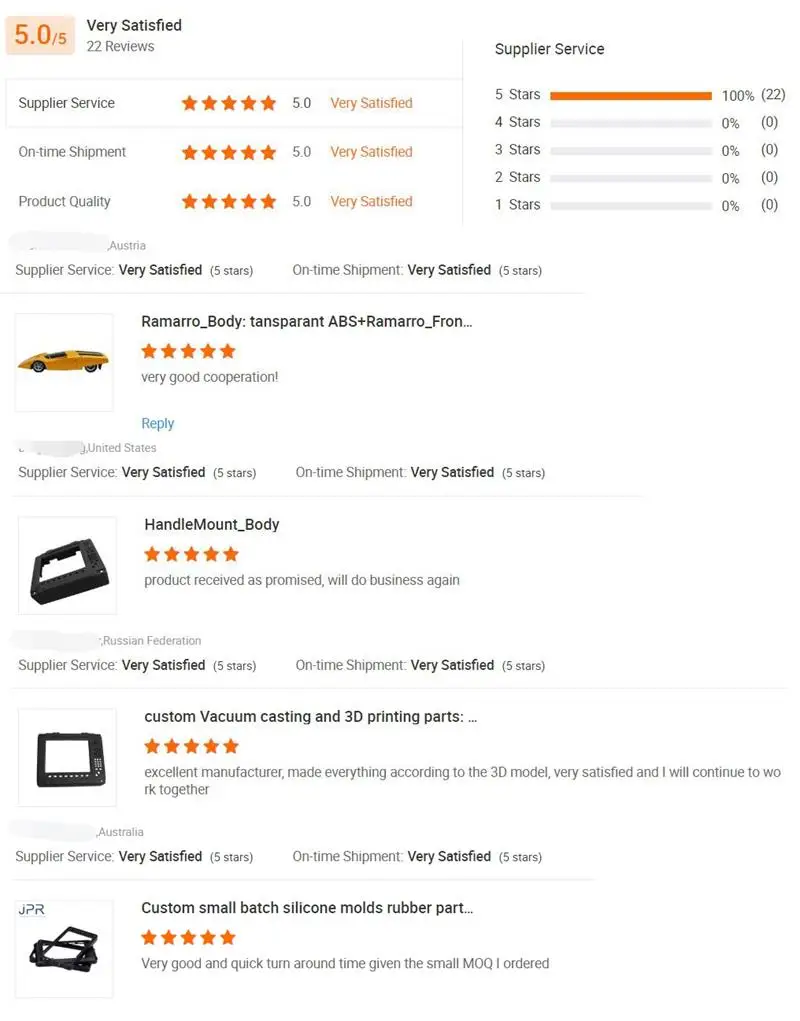Viewport: 800px width, 1021px height.
Task: Click a star in the silicone molds review
Action: 188,938
